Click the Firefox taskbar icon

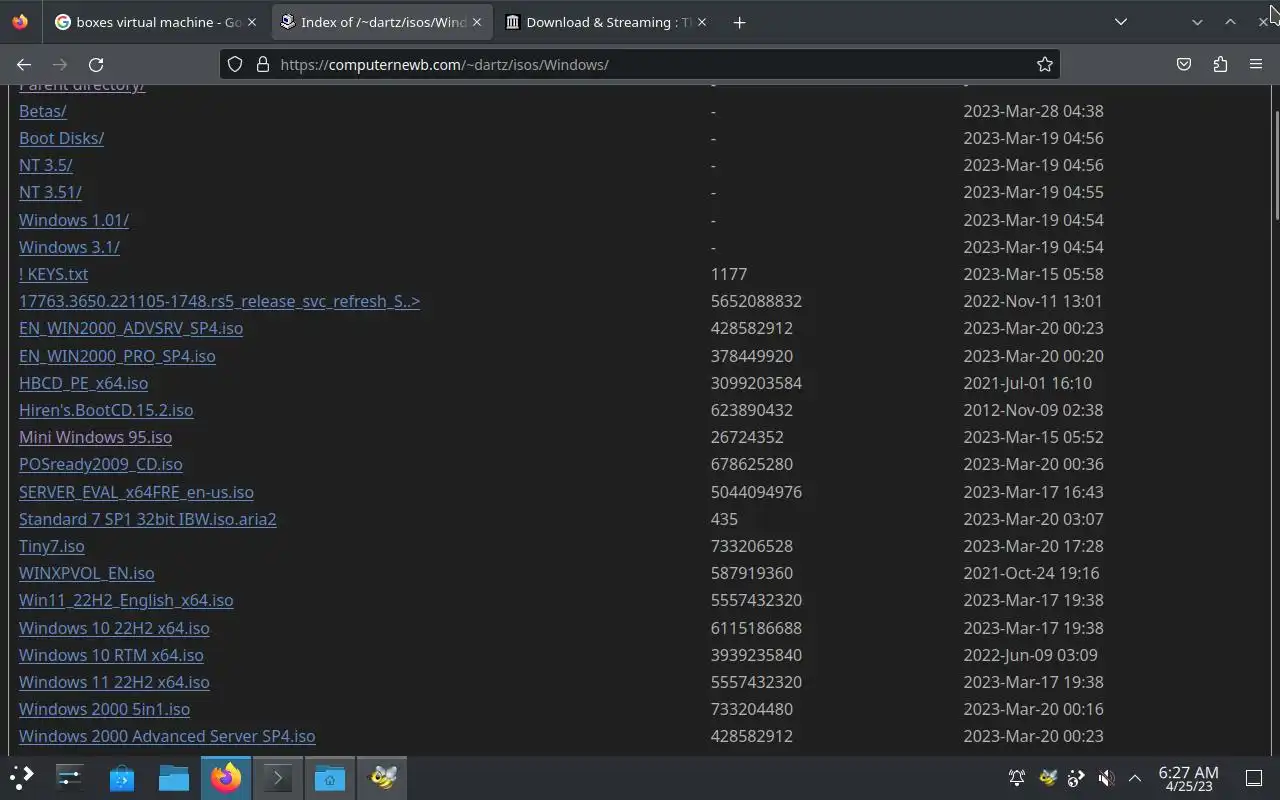[x=226, y=777]
